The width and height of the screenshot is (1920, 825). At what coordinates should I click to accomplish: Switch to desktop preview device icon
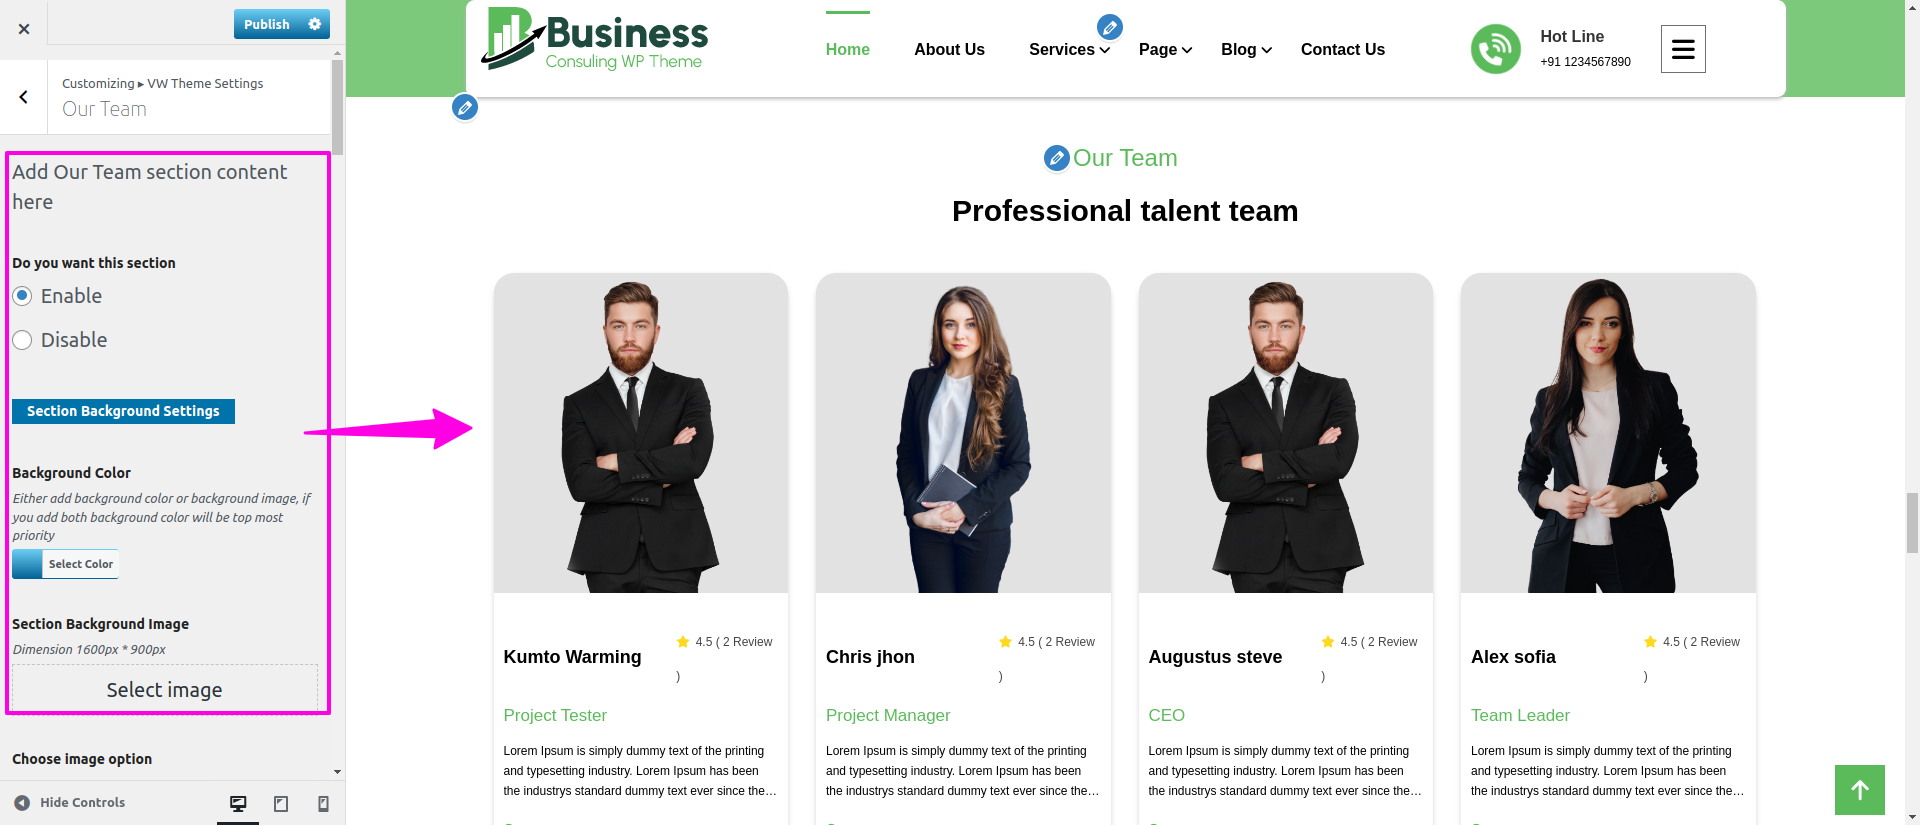(x=238, y=803)
